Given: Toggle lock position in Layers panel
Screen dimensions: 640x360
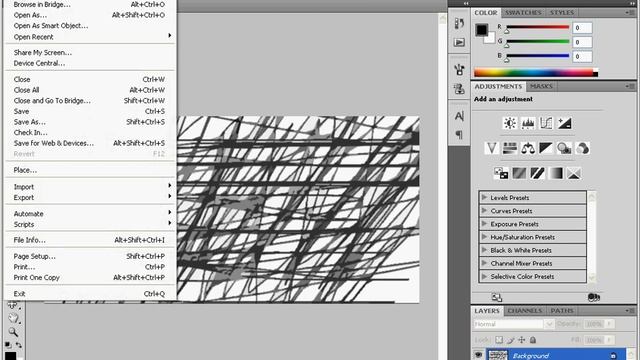Looking at the screenshot, I should 522,340.
